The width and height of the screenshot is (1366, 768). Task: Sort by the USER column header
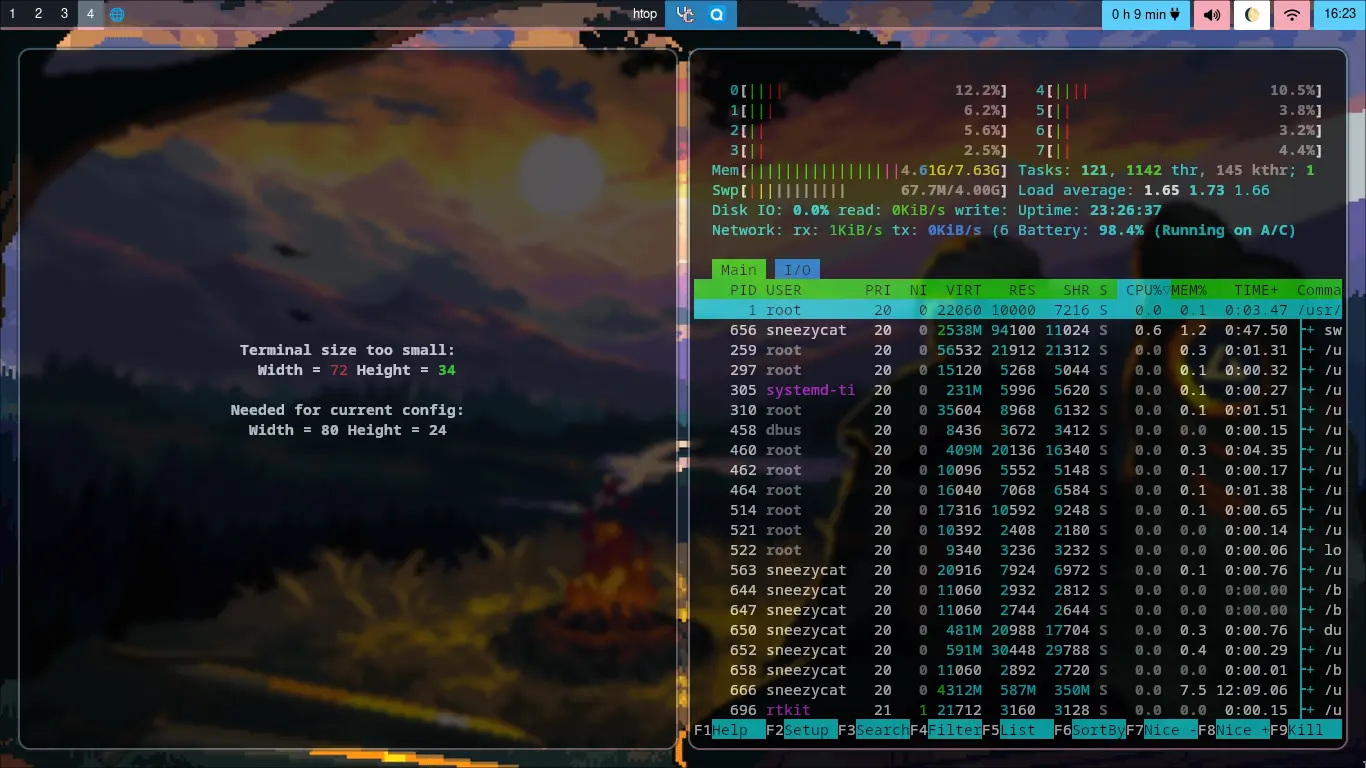coord(784,290)
